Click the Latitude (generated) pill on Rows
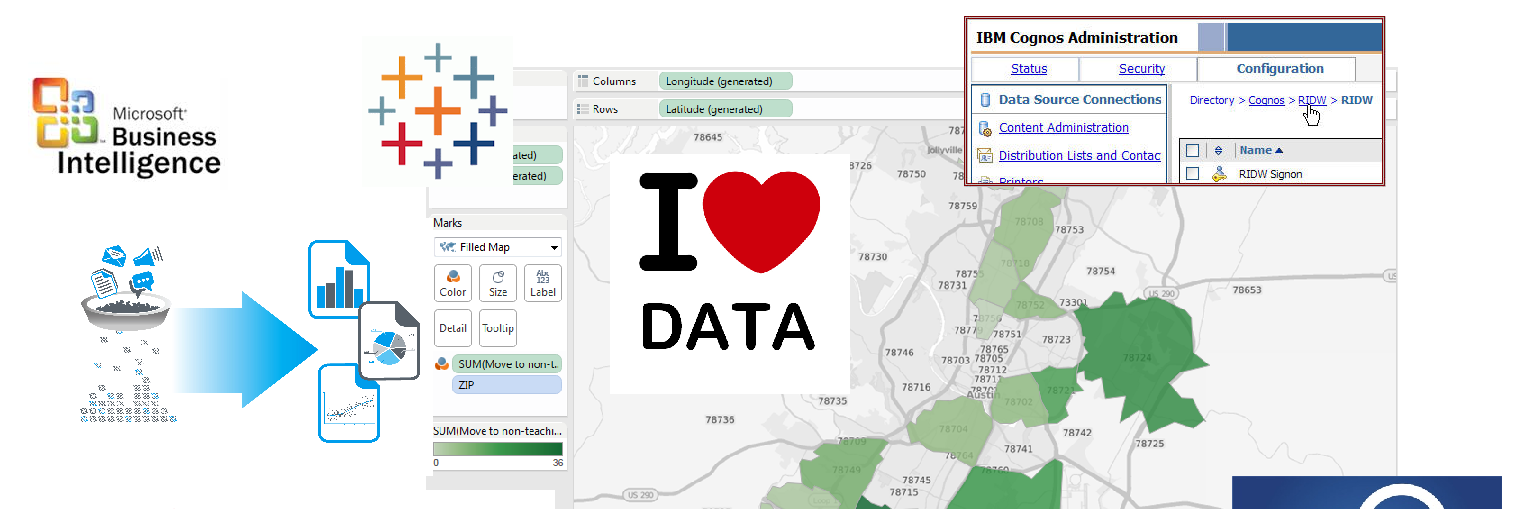 point(726,109)
